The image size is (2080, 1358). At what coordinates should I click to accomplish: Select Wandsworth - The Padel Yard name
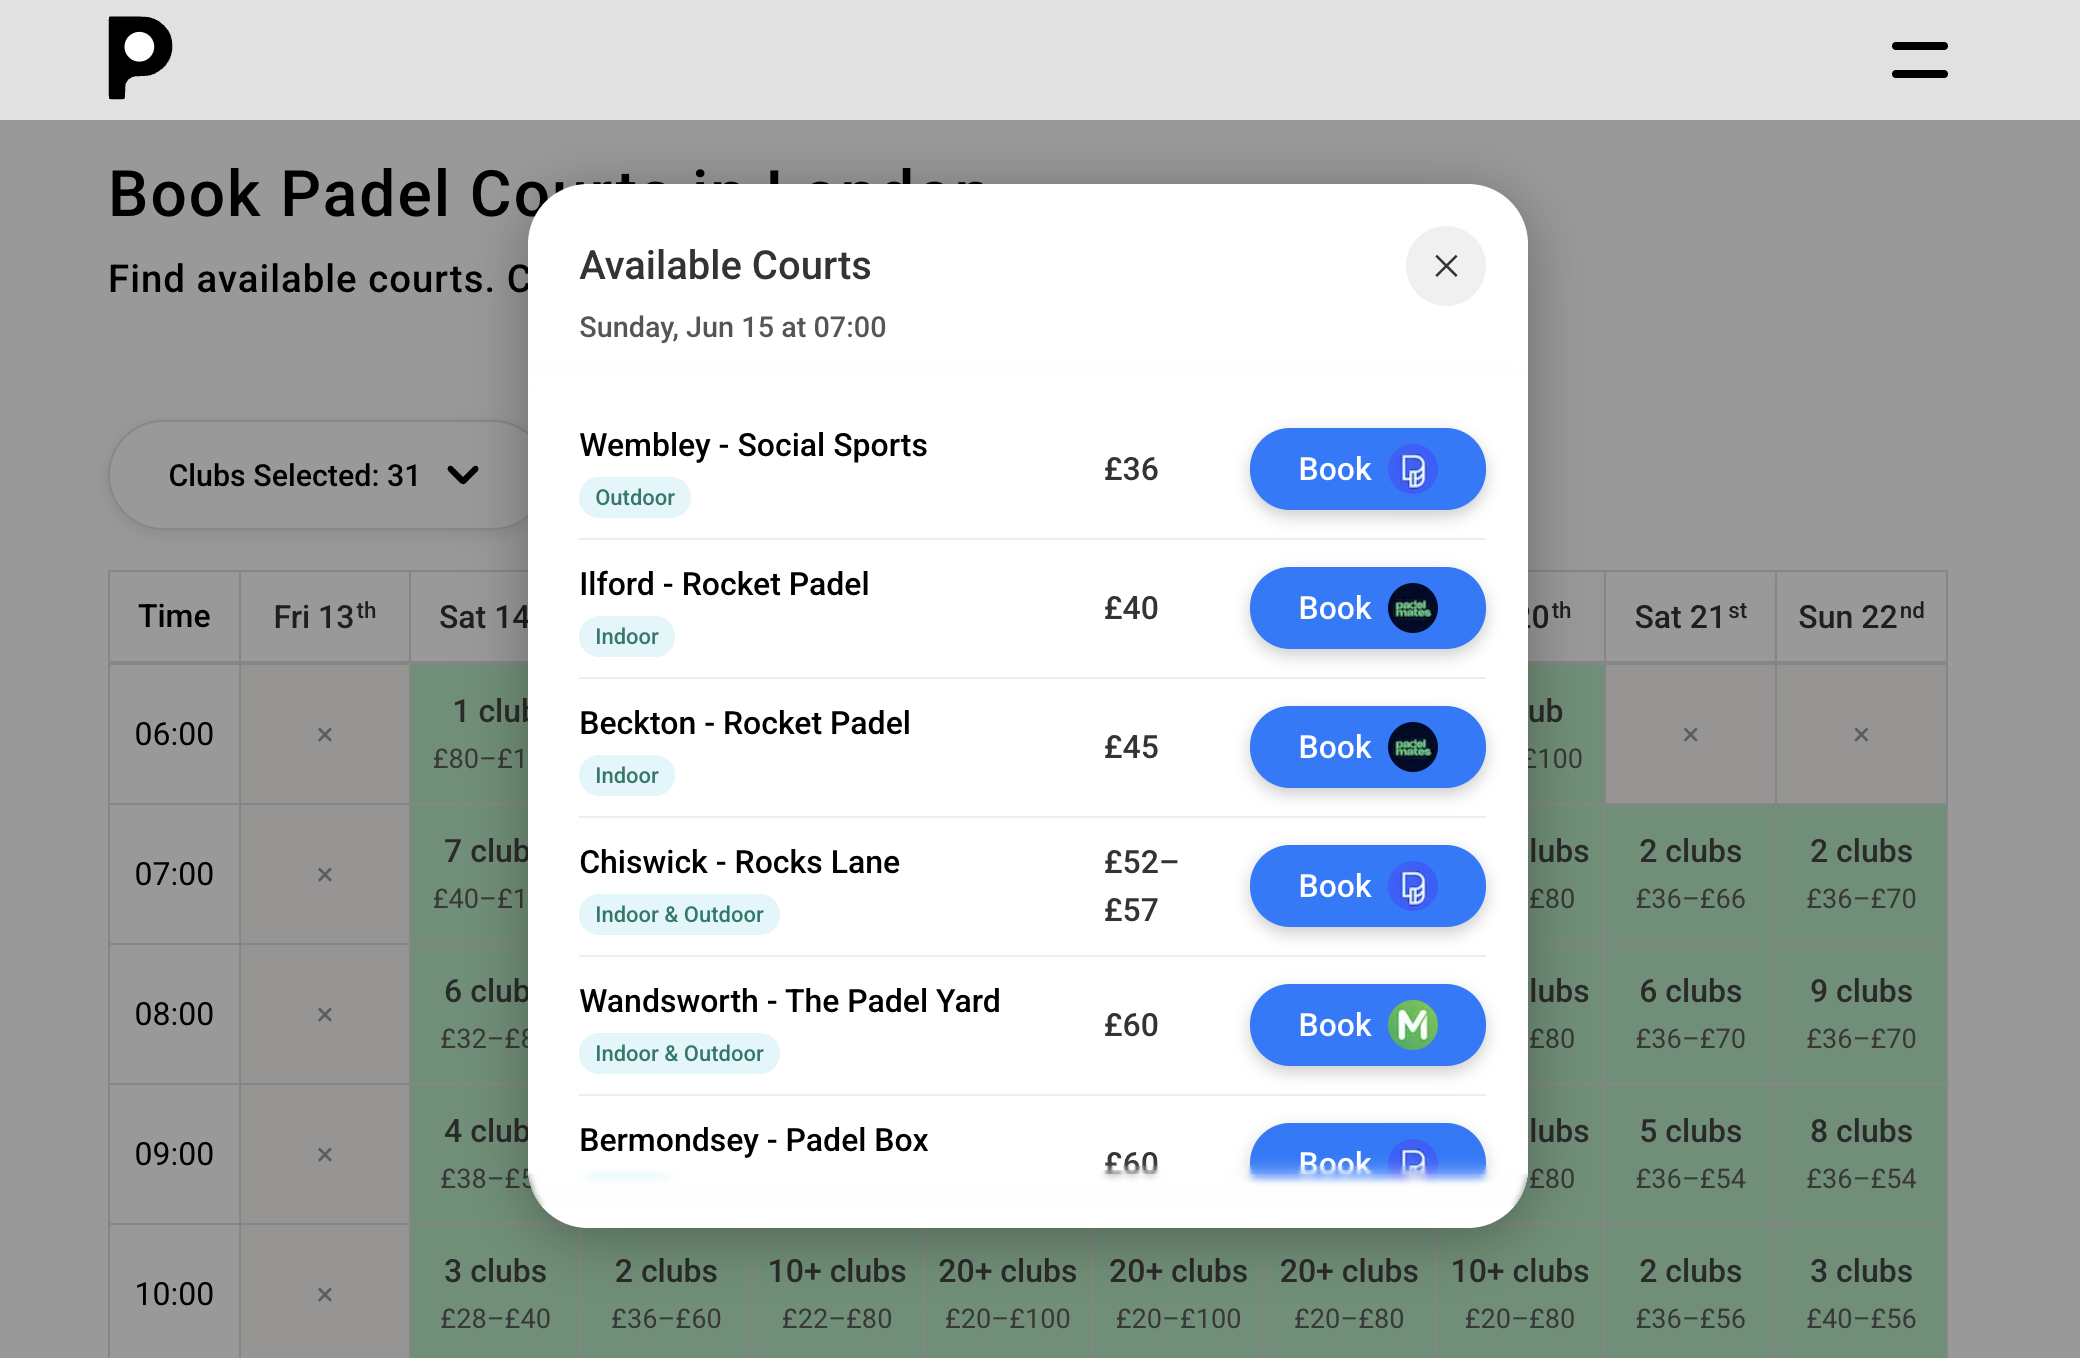click(x=789, y=1001)
